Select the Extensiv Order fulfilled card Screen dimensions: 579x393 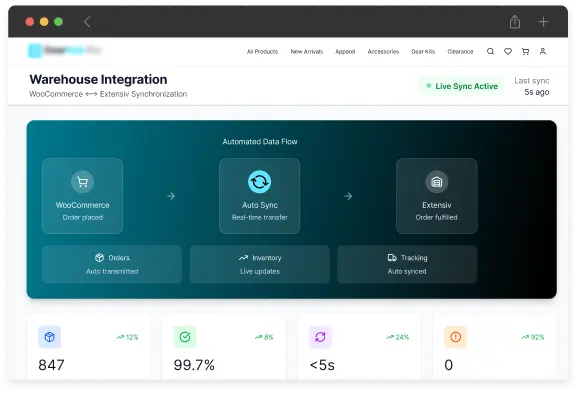(436, 196)
